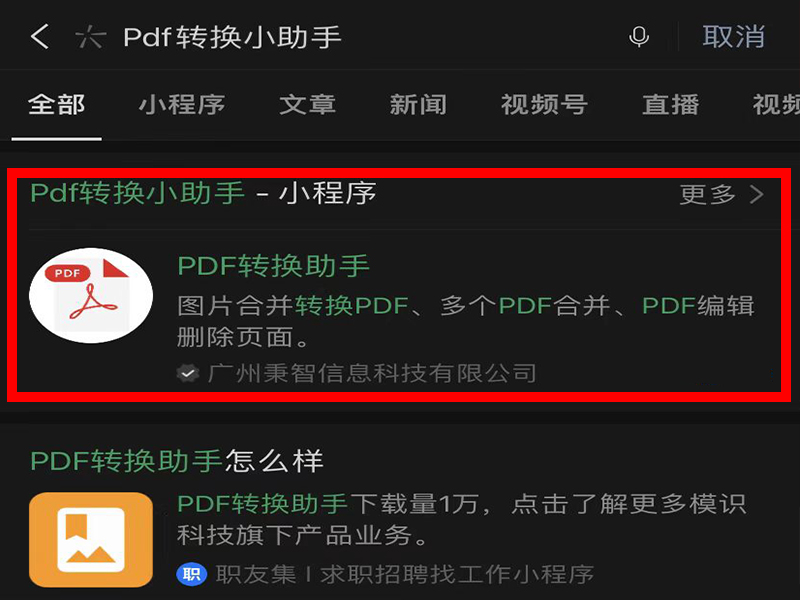Switch to the 文章 tab

pyautogui.click(x=307, y=105)
